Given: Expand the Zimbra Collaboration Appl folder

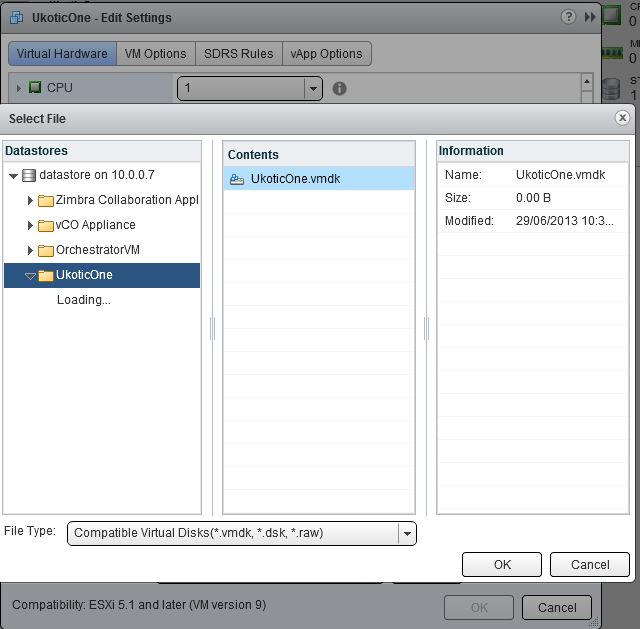Looking at the screenshot, I should click(x=30, y=200).
